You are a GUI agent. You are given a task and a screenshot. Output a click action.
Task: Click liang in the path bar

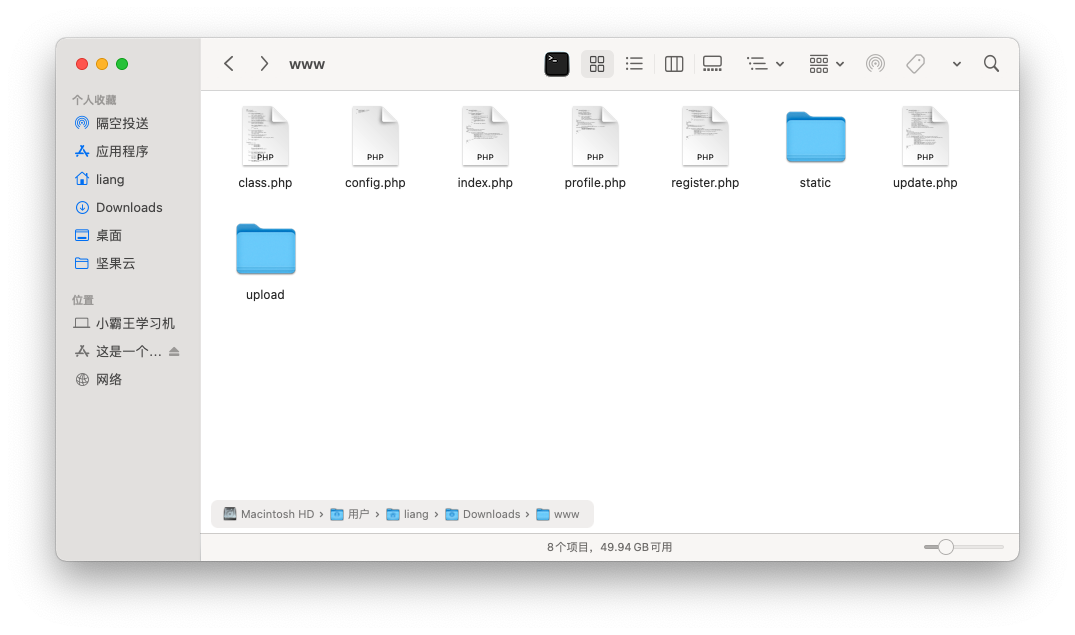pyautogui.click(x=407, y=514)
